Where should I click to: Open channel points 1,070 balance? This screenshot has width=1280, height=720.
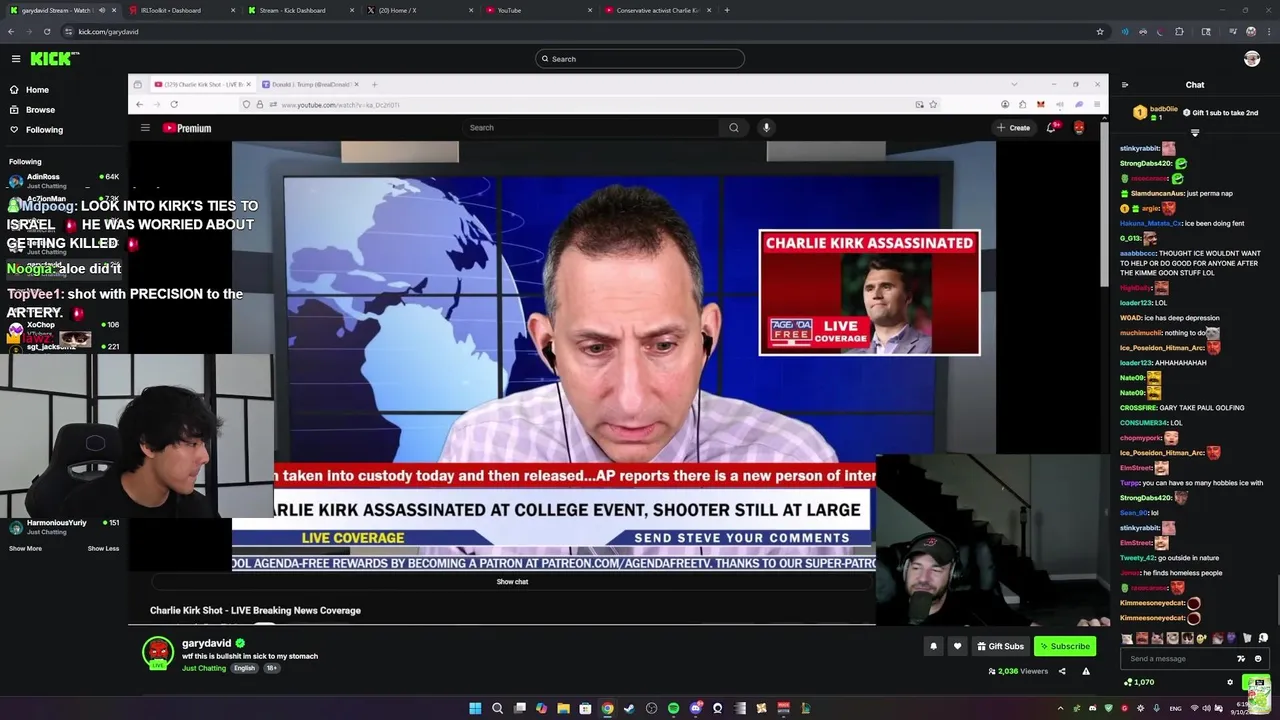[1139, 682]
